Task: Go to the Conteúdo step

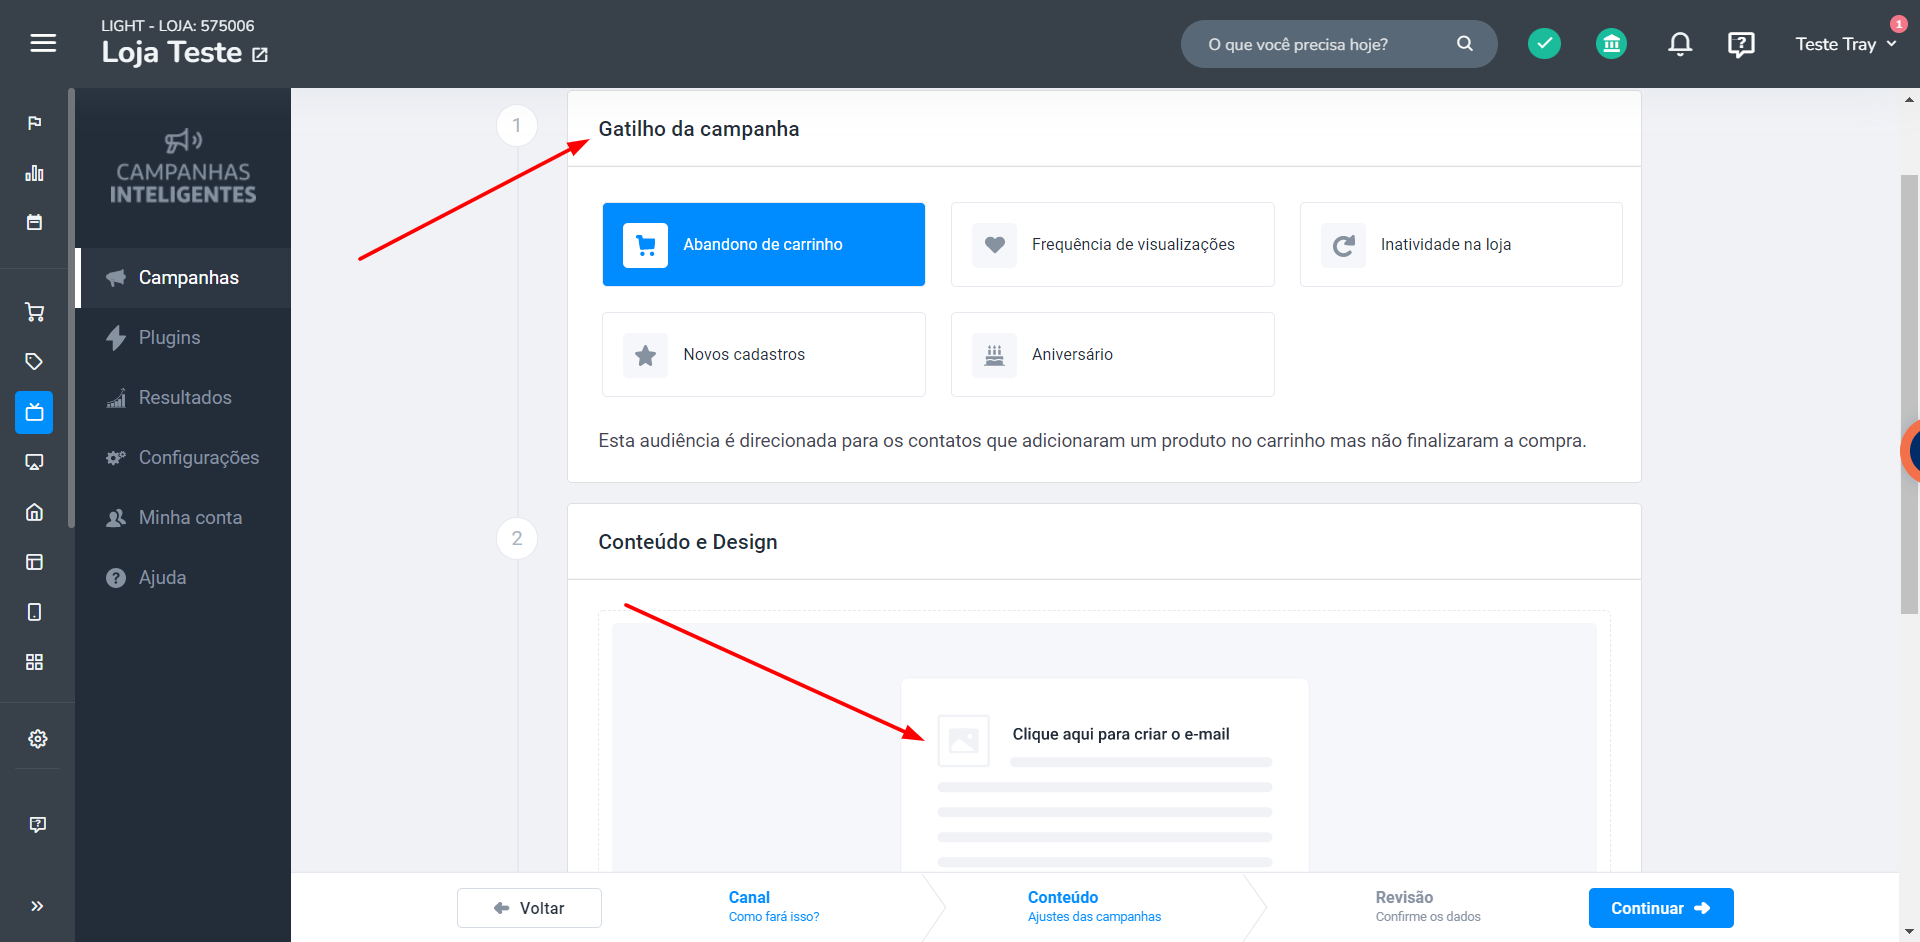Action: tap(1094, 906)
